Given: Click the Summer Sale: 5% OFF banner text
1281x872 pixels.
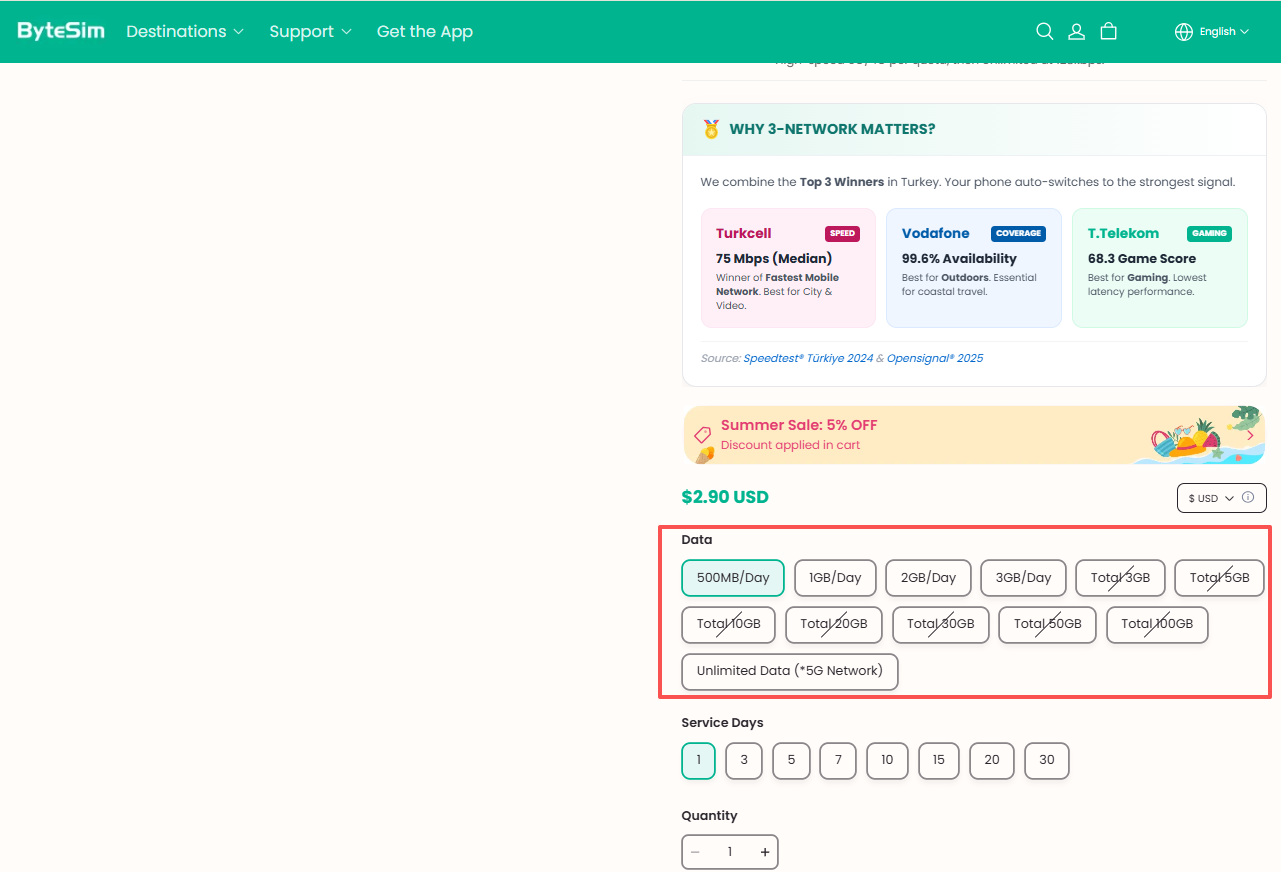Looking at the screenshot, I should tap(799, 425).
